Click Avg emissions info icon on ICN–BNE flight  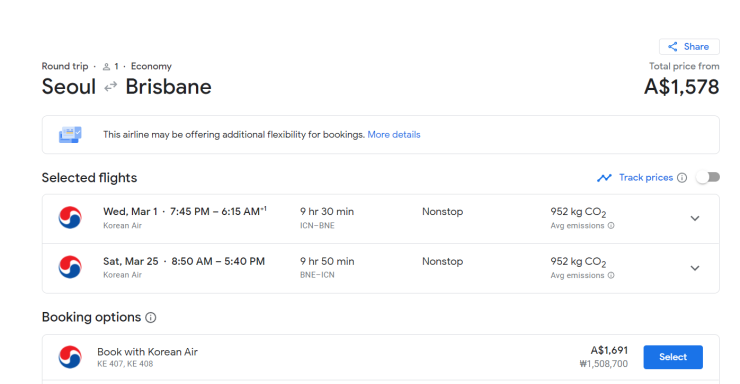click(611, 225)
